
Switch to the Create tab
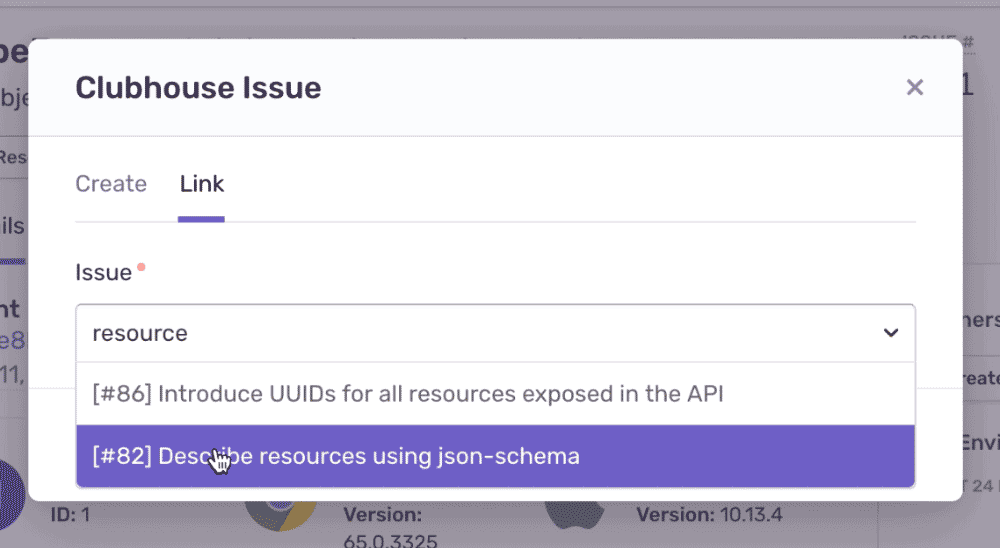111,184
